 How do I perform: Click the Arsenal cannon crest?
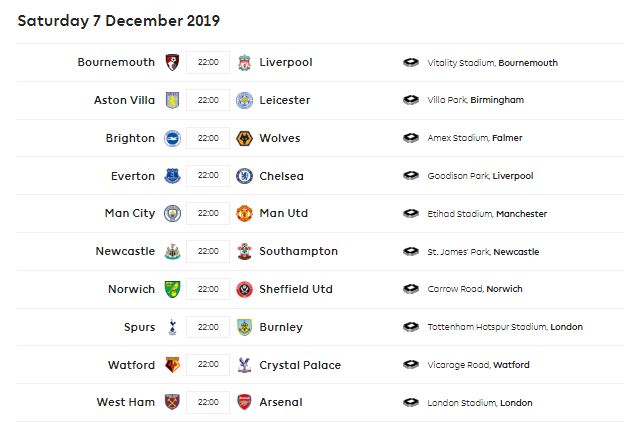[x=245, y=402]
